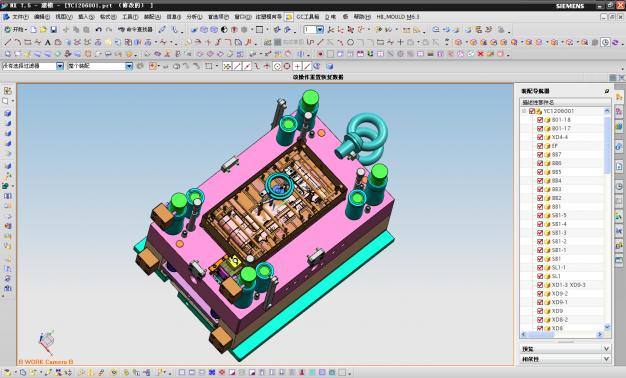Image resolution: width=626 pixels, height=378 pixels.
Task: Select the line sketch tool
Action: (8, 42)
